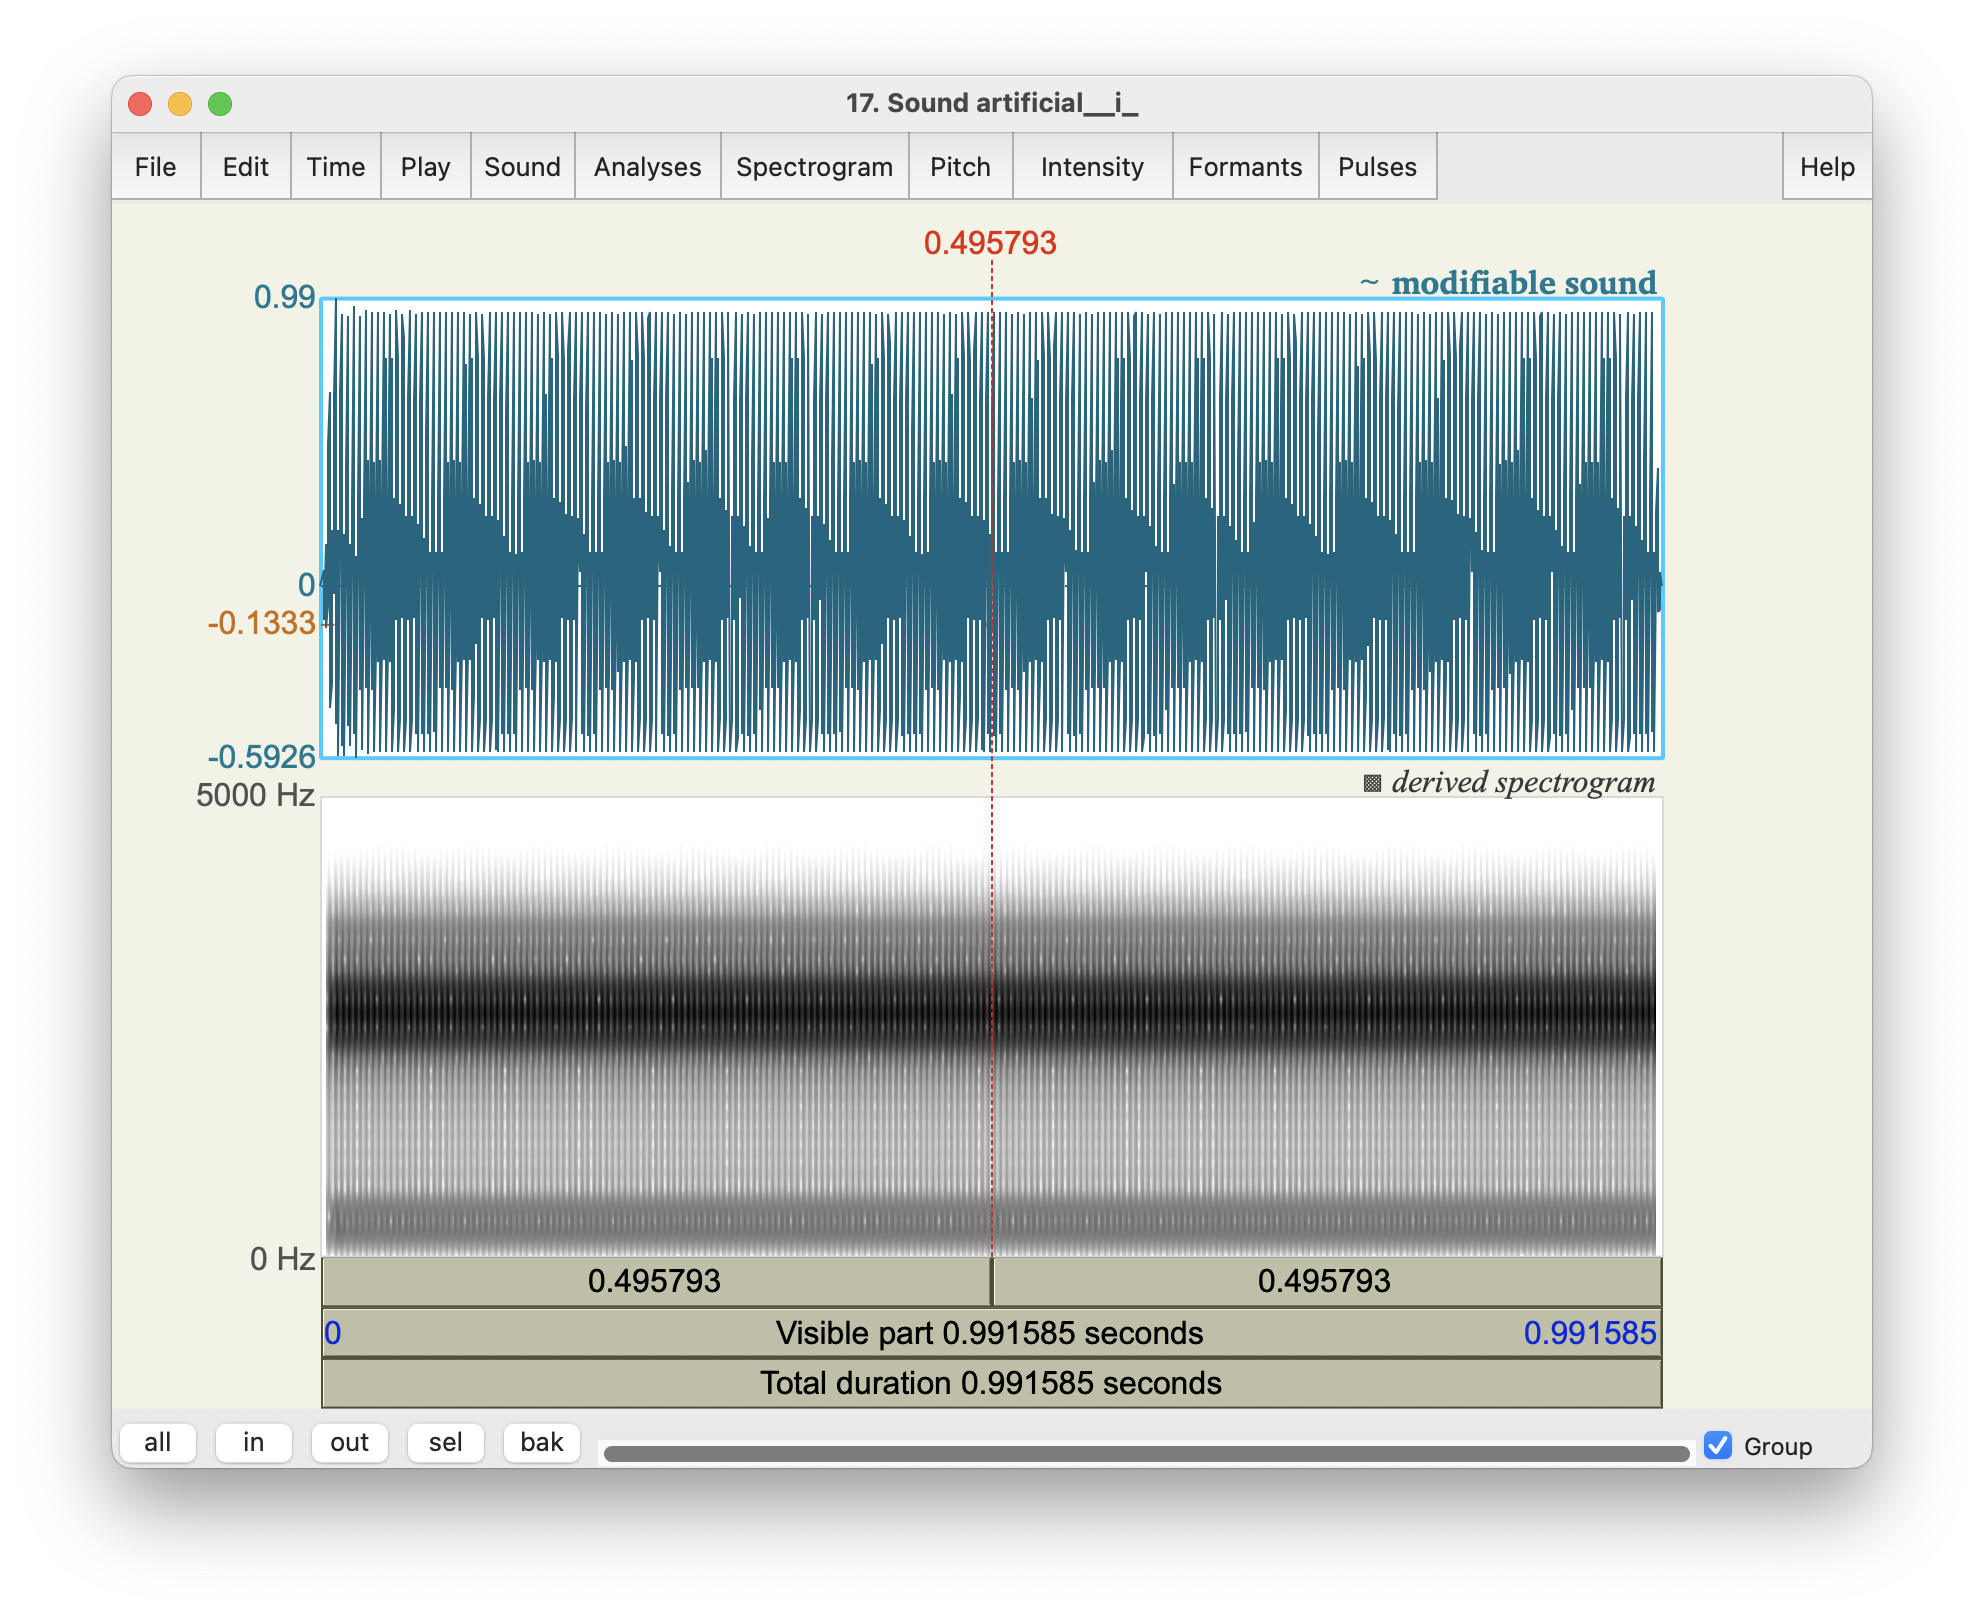Screen dimensions: 1984x1616
Task: Play the left 0.495793 segment before the cursor
Action: (x=655, y=1281)
